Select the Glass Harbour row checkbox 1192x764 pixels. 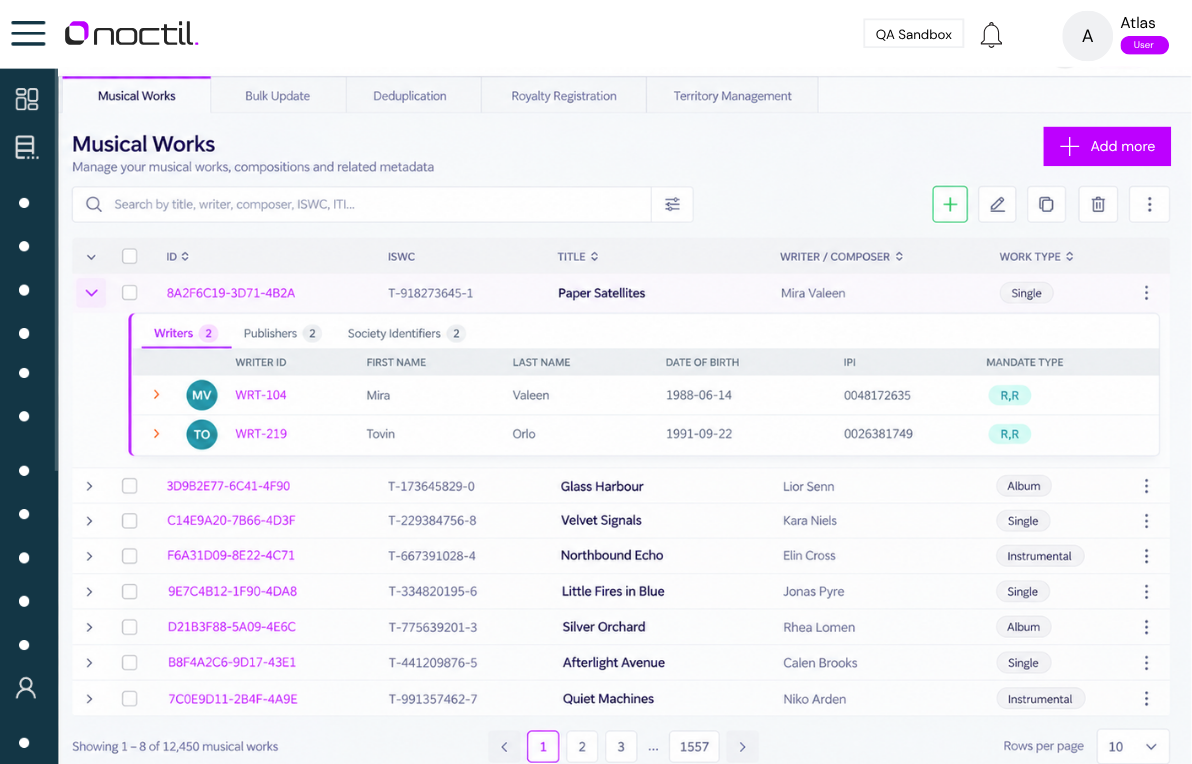129,486
